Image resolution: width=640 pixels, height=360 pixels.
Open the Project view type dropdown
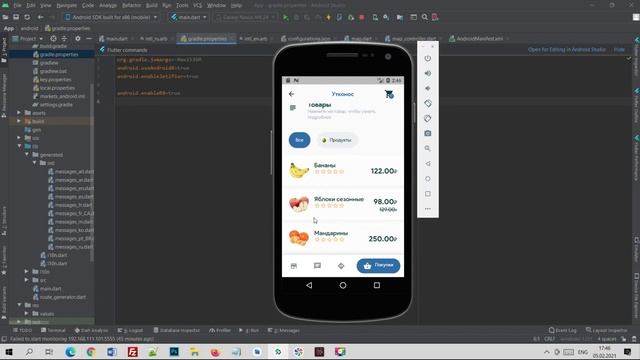(x=28, y=38)
